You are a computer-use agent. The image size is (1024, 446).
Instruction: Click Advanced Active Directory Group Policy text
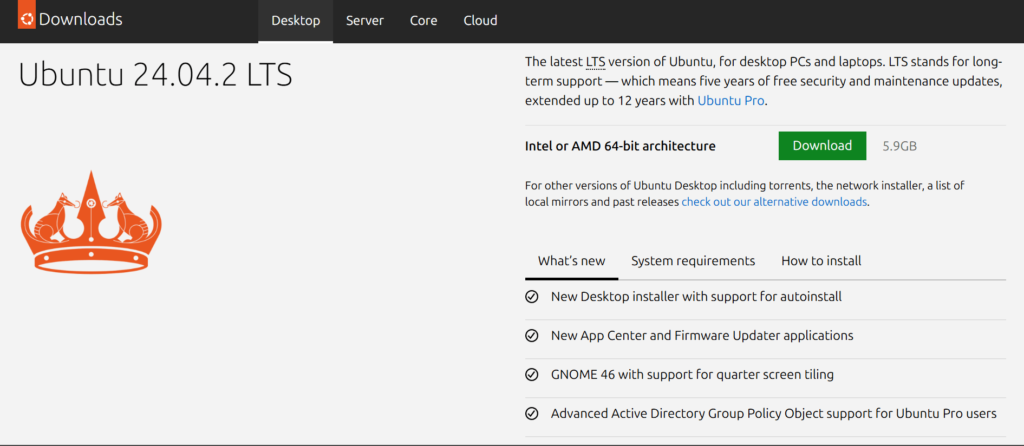click(774, 414)
